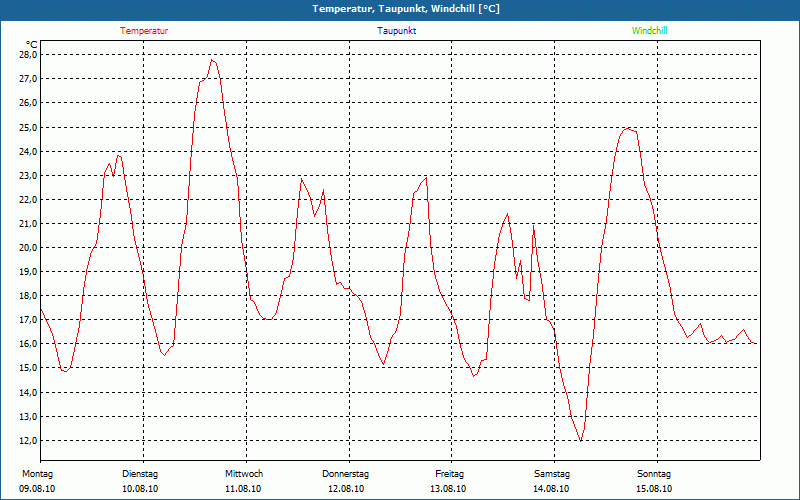The image size is (800, 500).
Task: Select the Donnerstag day label
Action: (345, 474)
